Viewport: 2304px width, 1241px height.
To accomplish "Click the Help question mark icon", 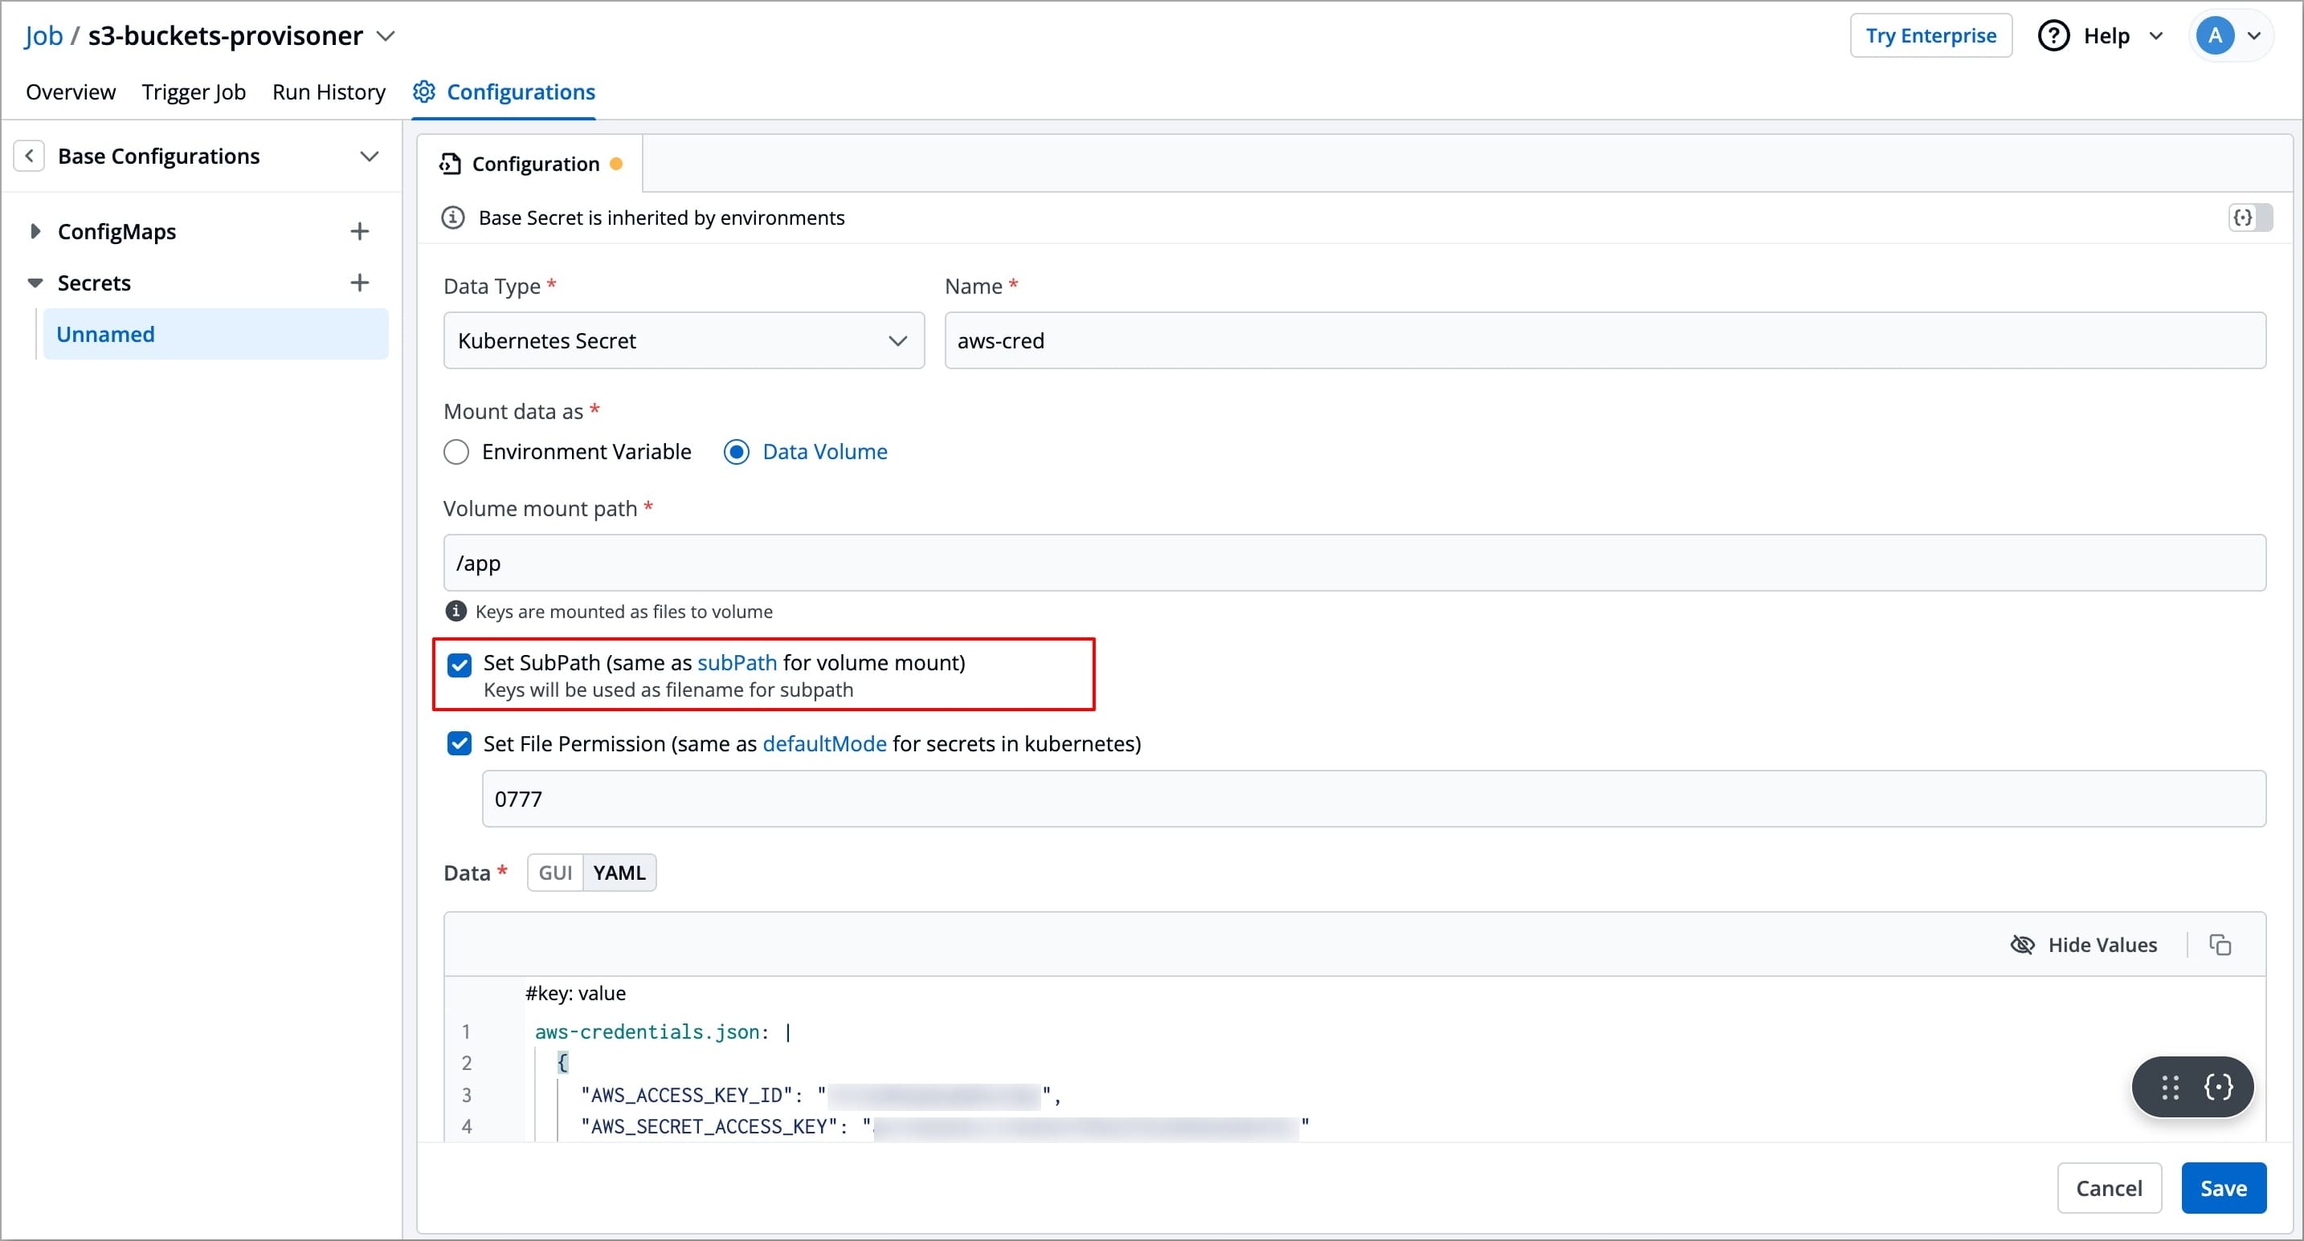I will coord(2053,36).
